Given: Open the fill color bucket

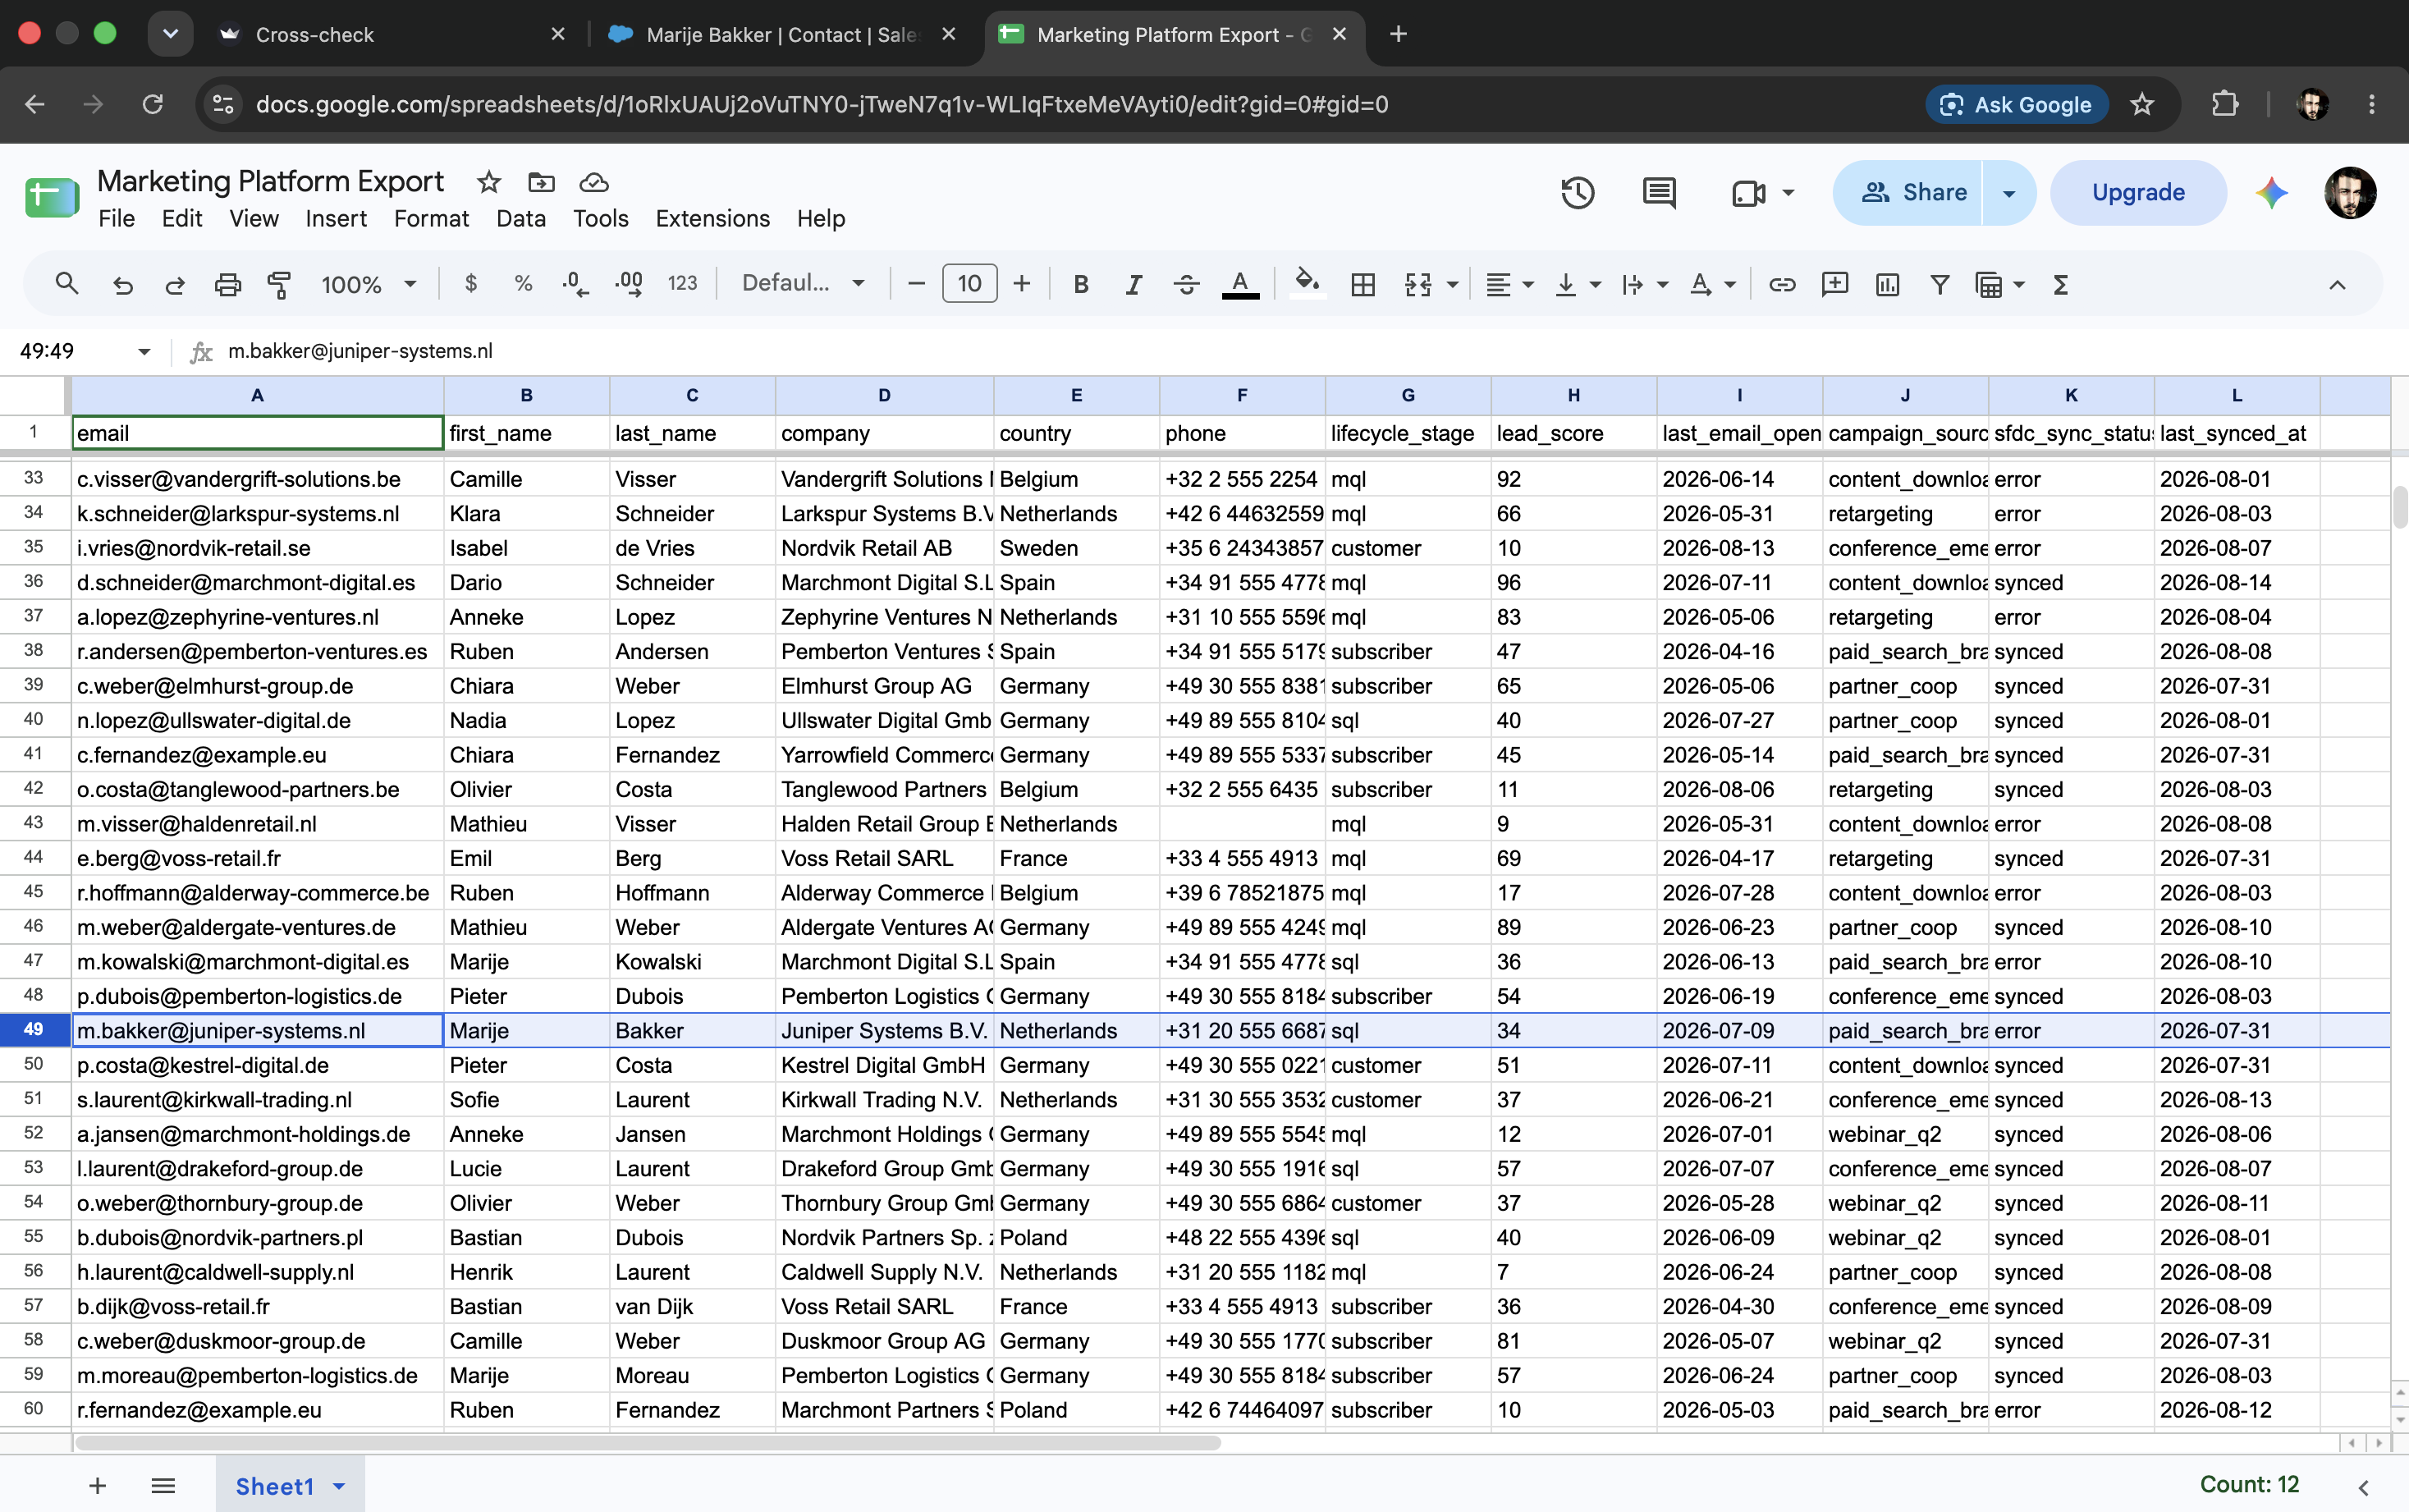Looking at the screenshot, I should click(1307, 284).
